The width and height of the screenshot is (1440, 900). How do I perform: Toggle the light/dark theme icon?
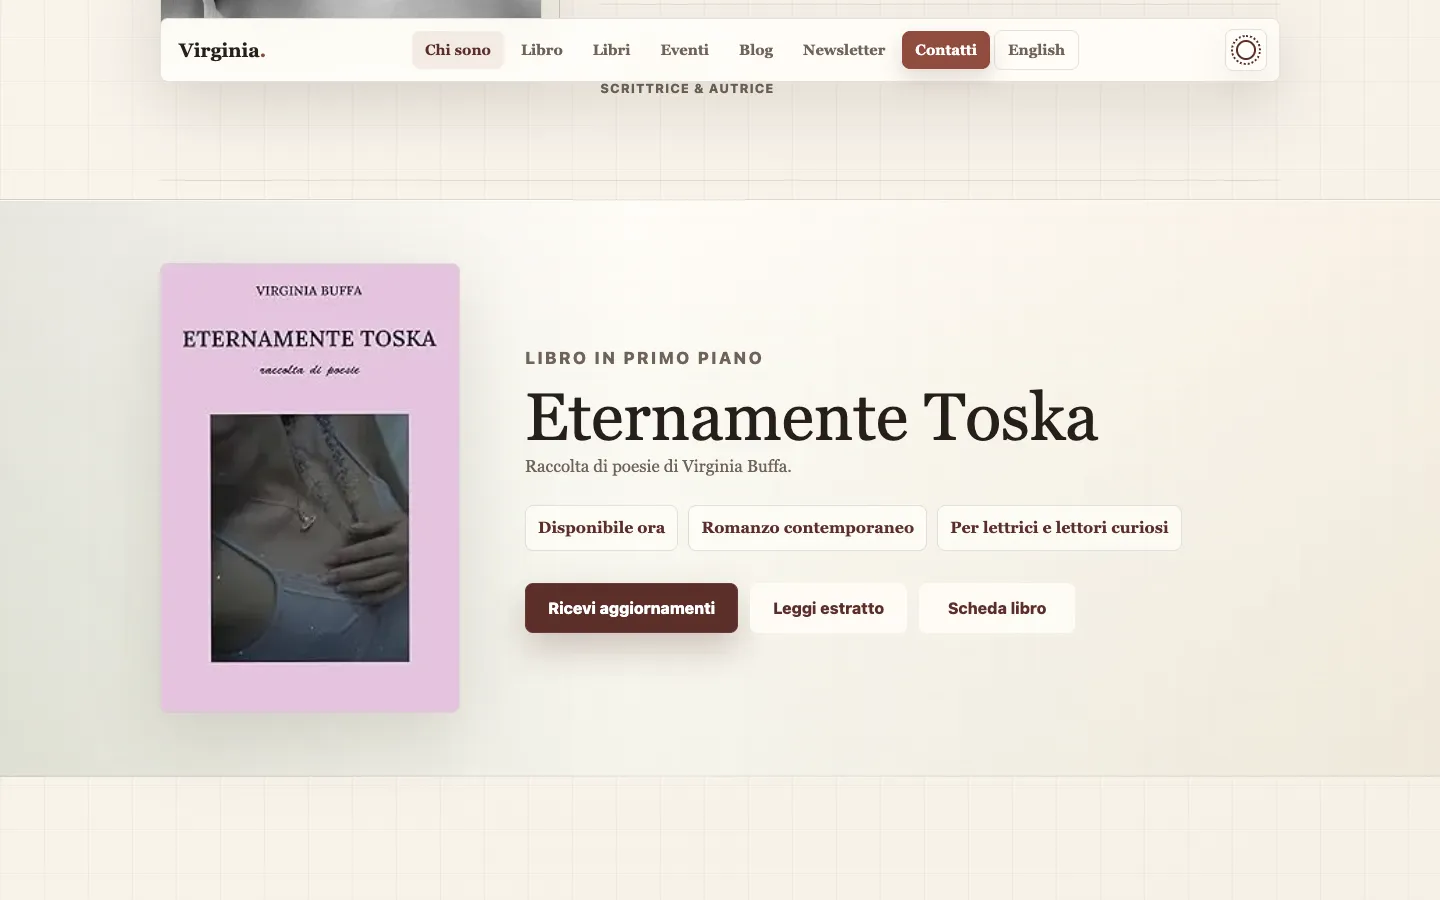(x=1246, y=50)
